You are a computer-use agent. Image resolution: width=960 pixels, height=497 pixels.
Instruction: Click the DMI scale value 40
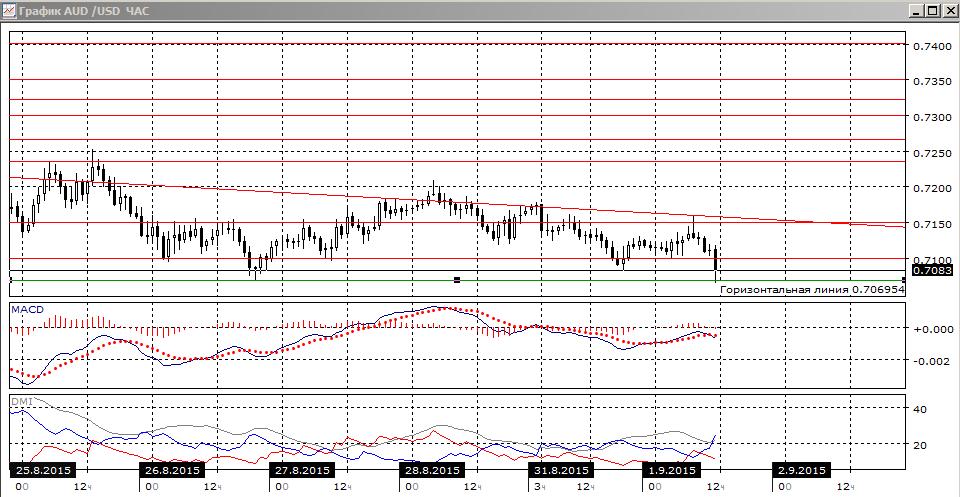[920, 409]
